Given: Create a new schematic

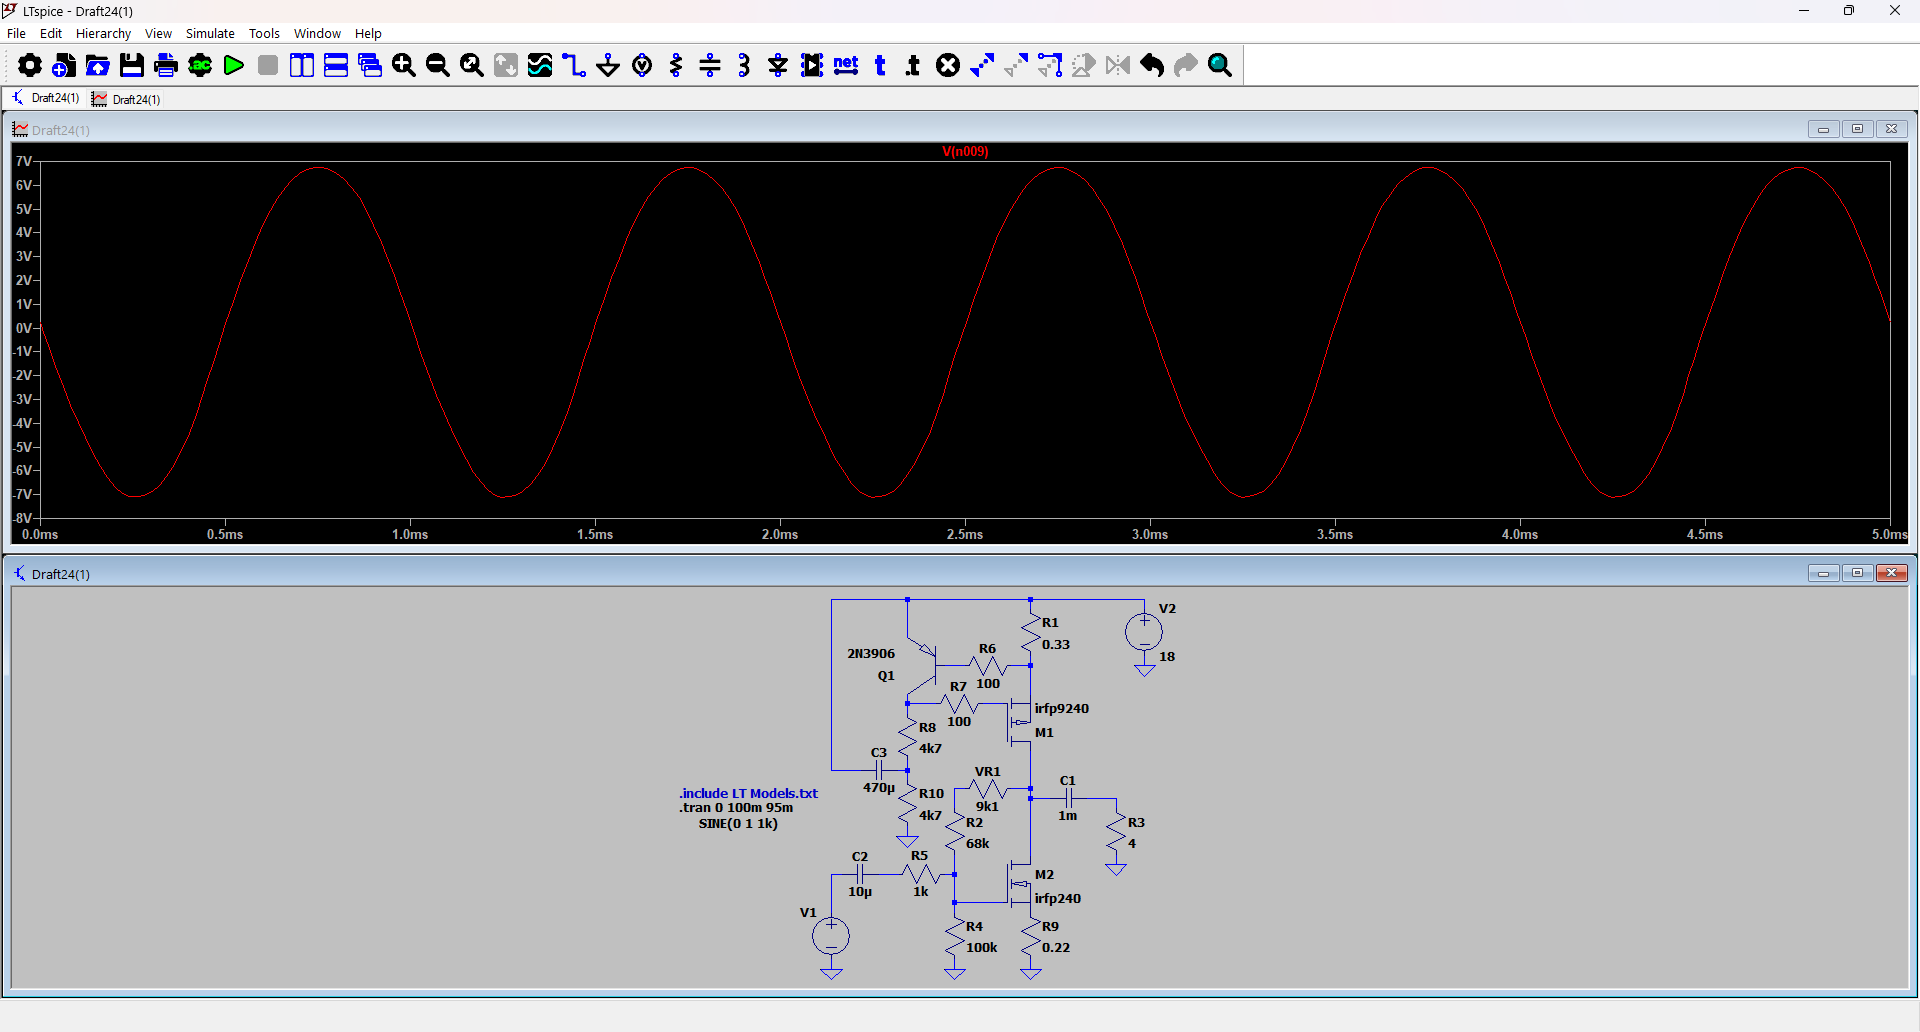Looking at the screenshot, I should [x=64, y=66].
